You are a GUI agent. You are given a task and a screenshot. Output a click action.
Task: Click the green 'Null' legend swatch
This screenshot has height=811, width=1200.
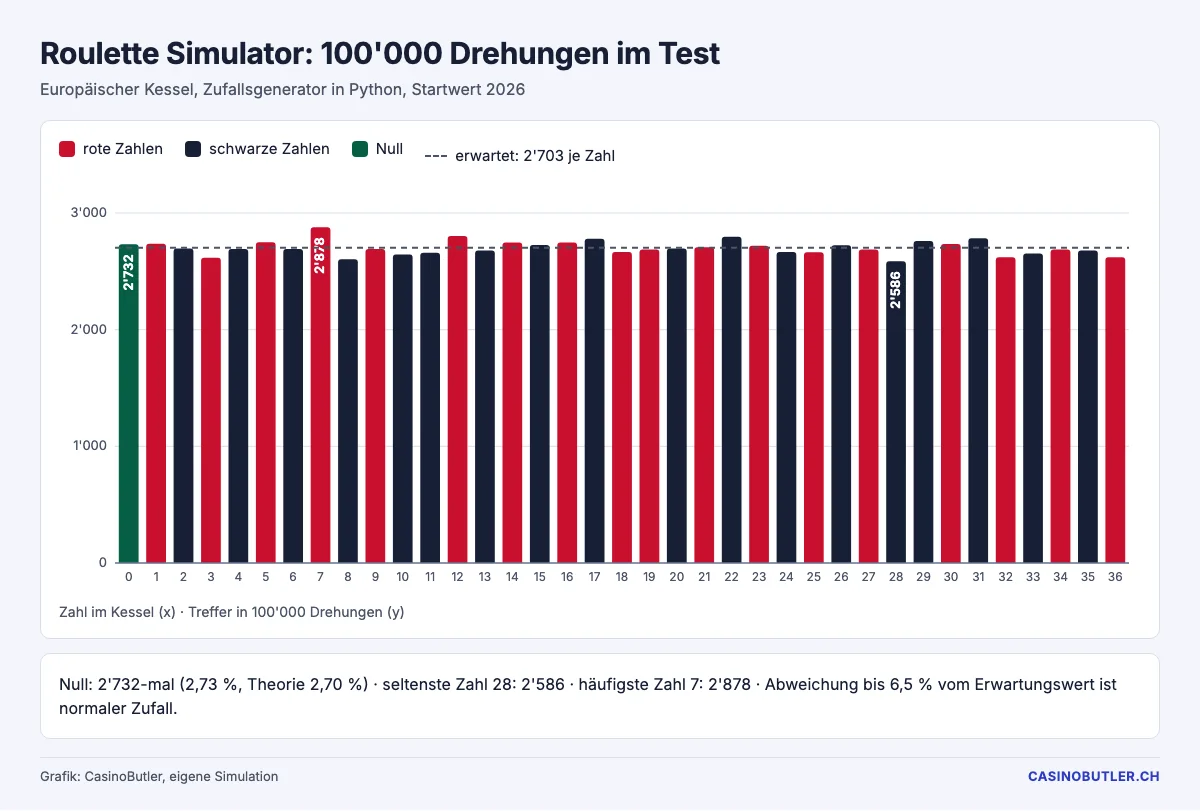[x=360, y=149]
